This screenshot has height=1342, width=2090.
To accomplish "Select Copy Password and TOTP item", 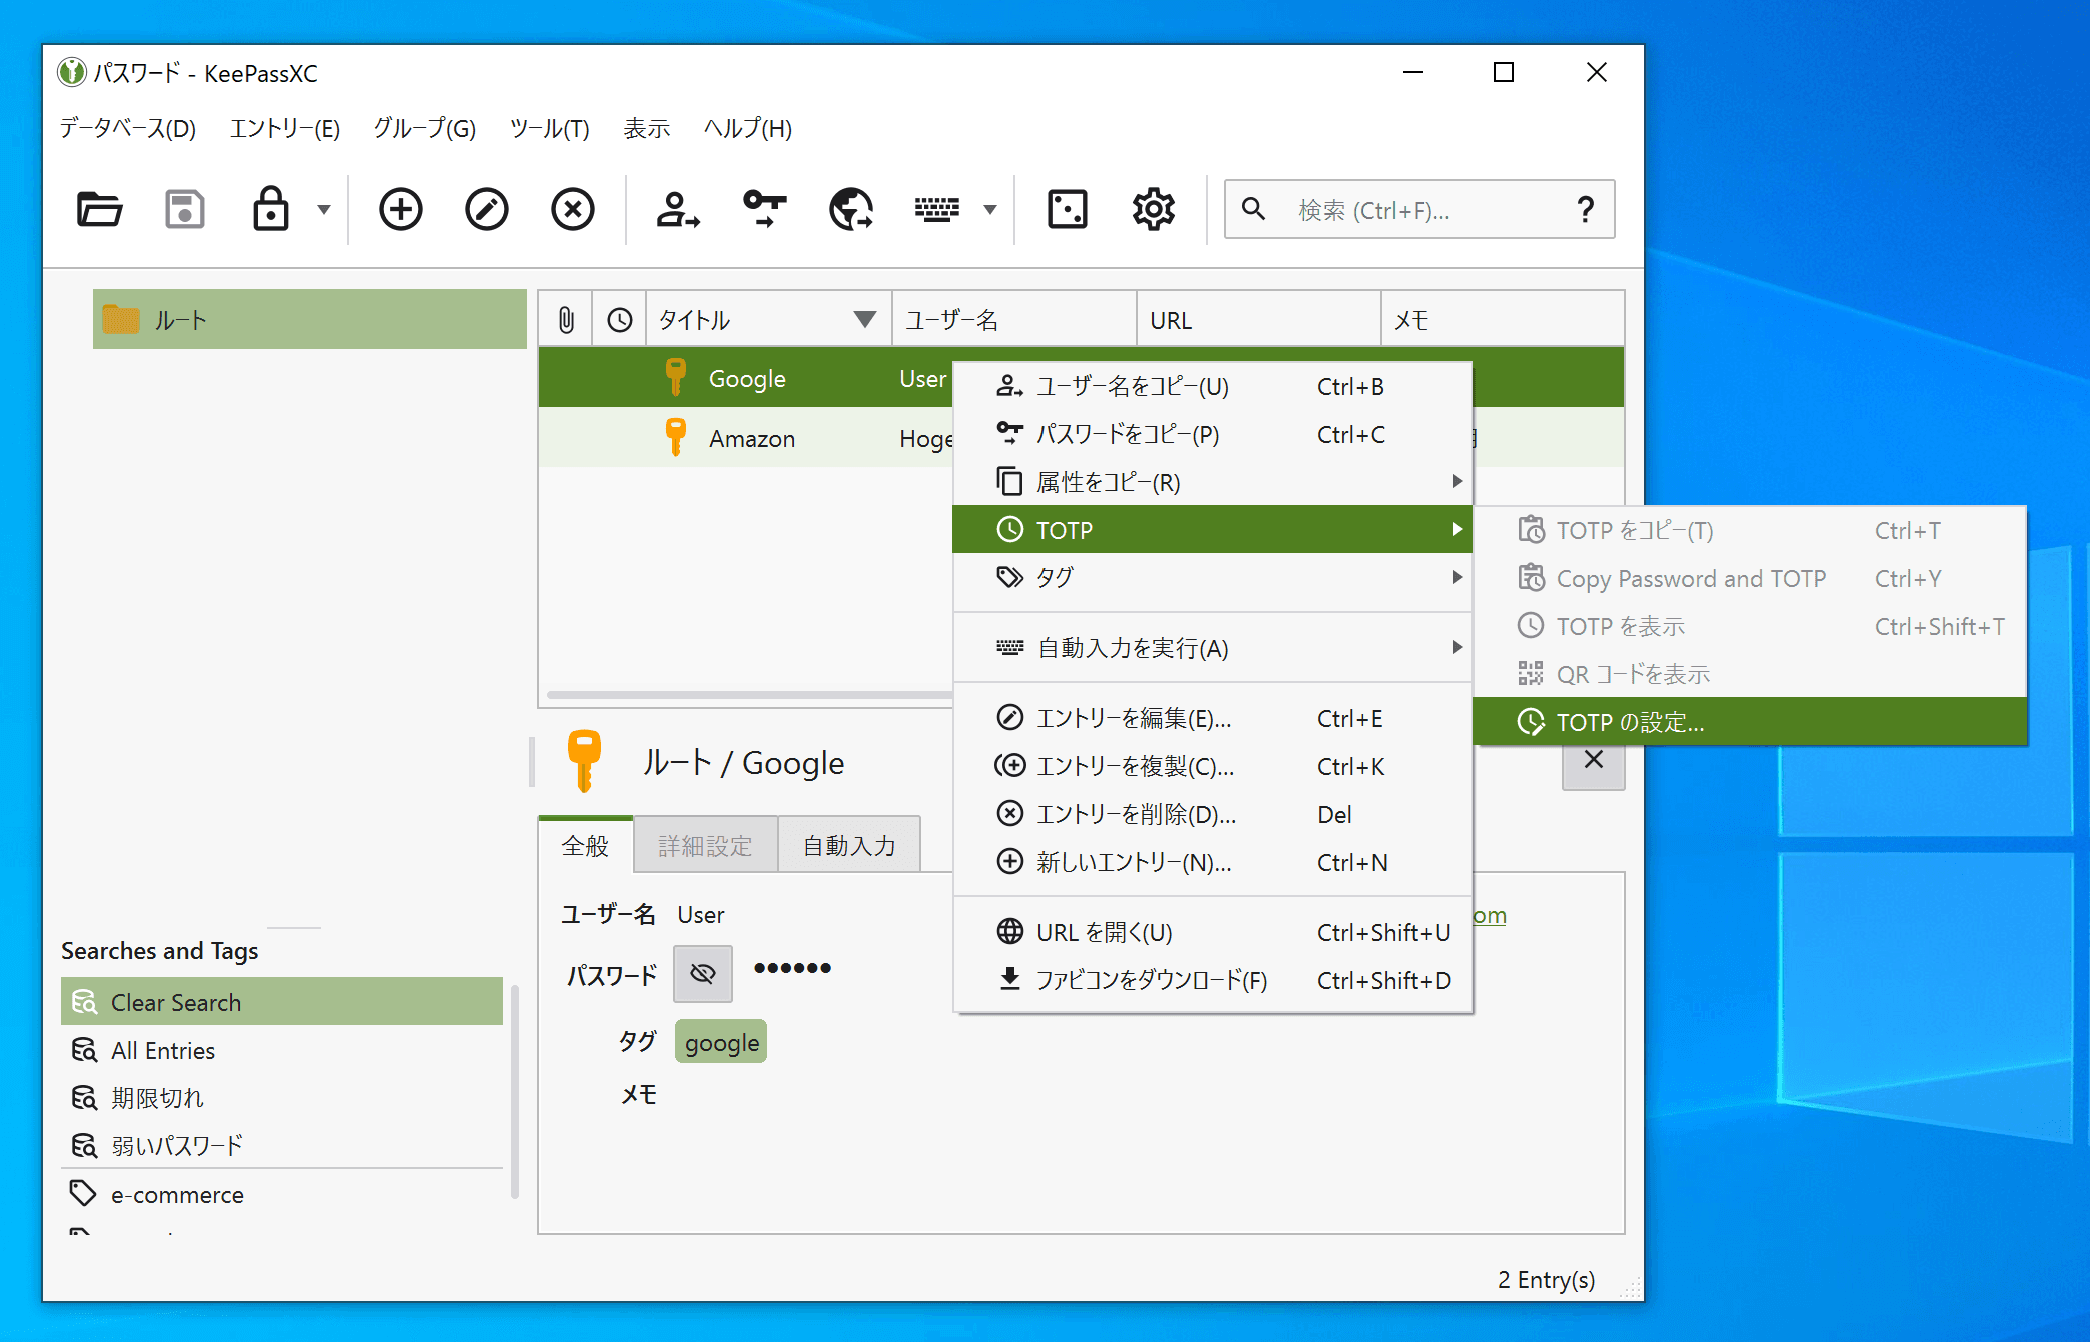I will tap(1751, 578).
